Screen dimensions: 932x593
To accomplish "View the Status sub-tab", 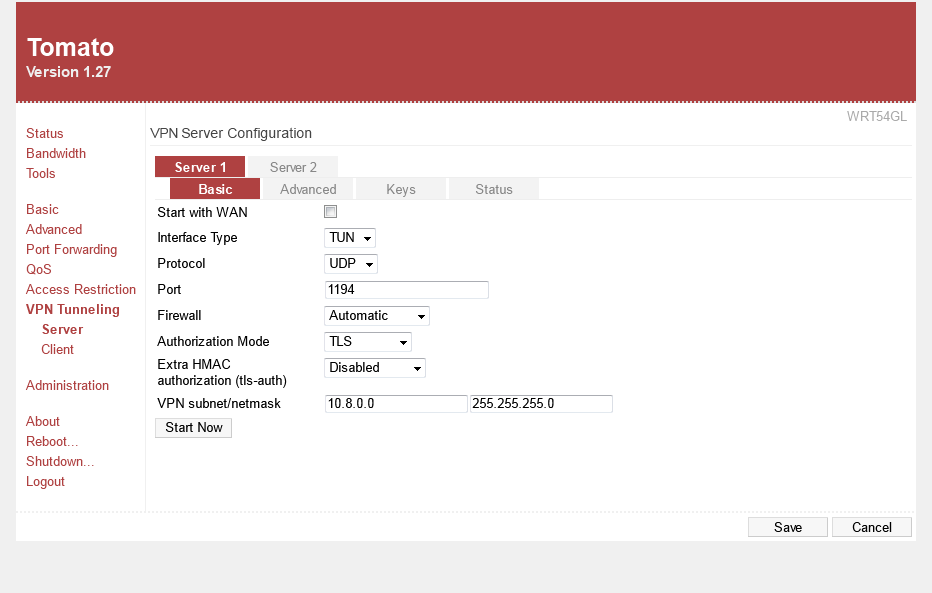I will [493, 189].
